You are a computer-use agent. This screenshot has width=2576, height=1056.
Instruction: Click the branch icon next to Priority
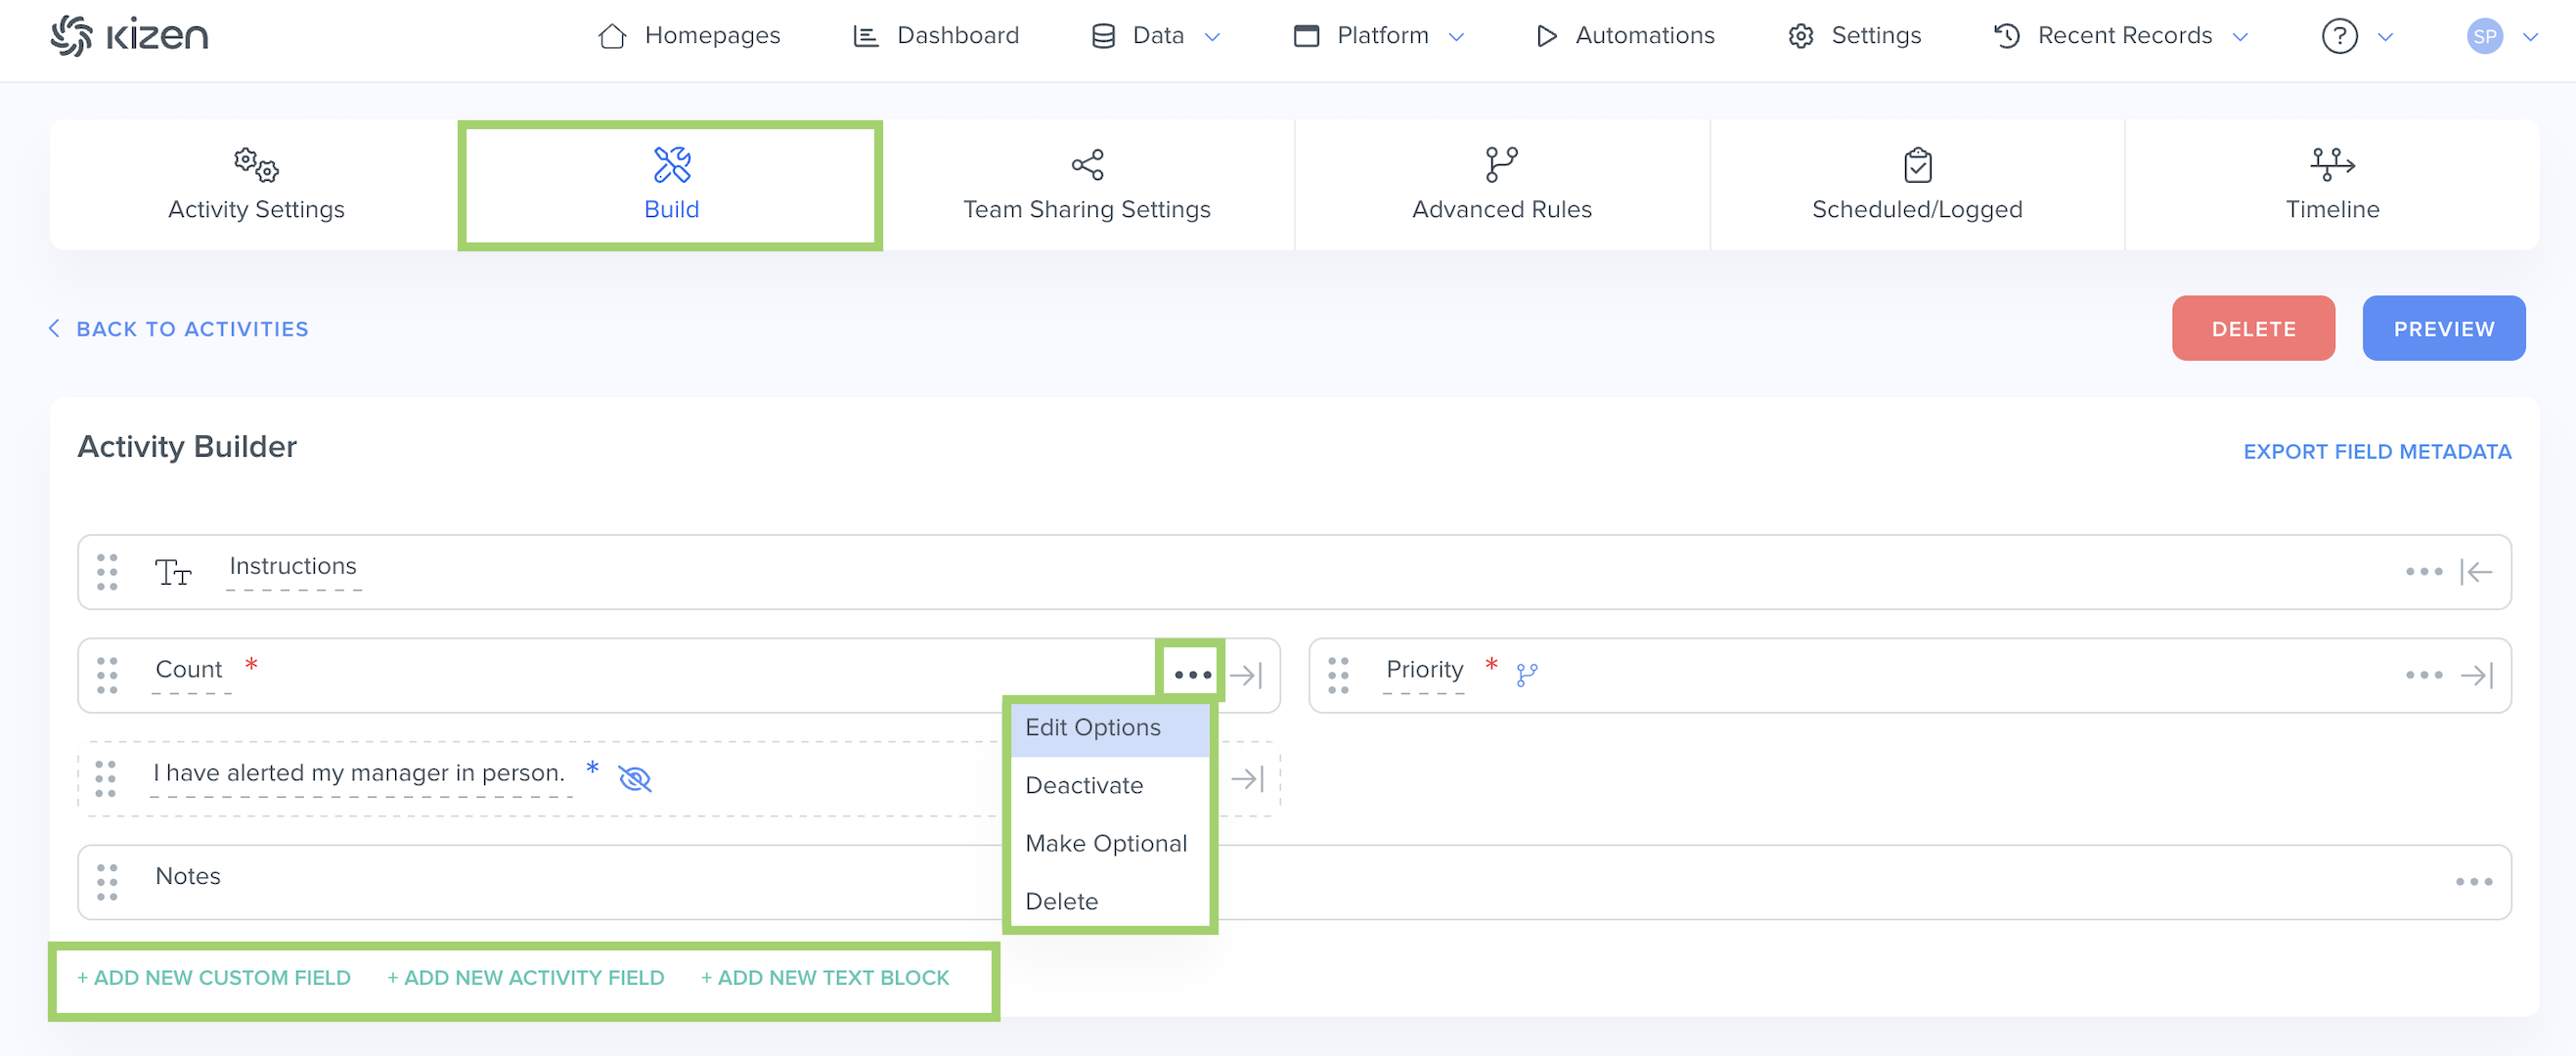(x=1526, y=675)
